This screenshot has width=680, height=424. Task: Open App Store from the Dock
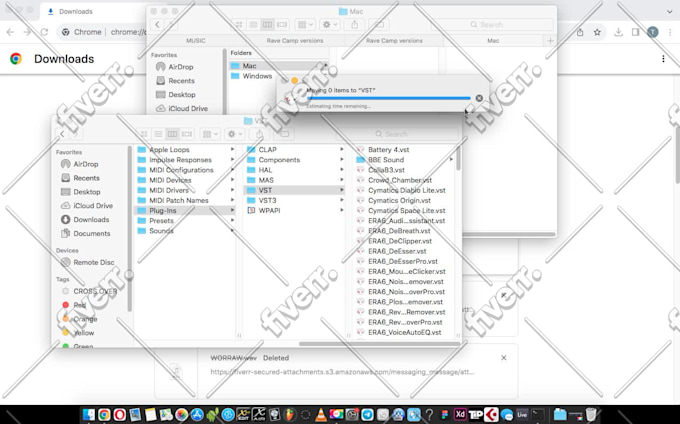[x=197, y=414]
